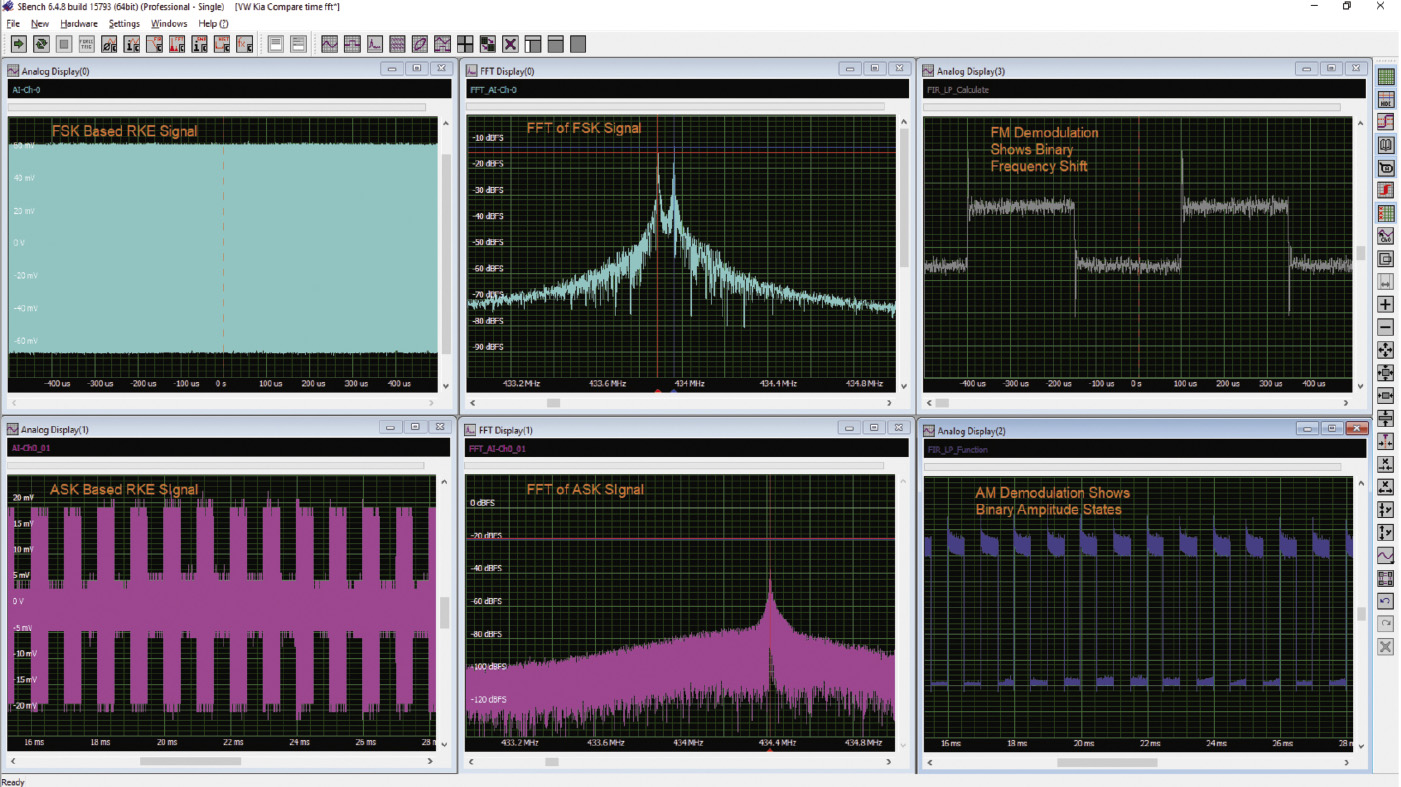Select the Analog Display(0) title bar
Screen dimensions: 1401x787
[229, 70]
